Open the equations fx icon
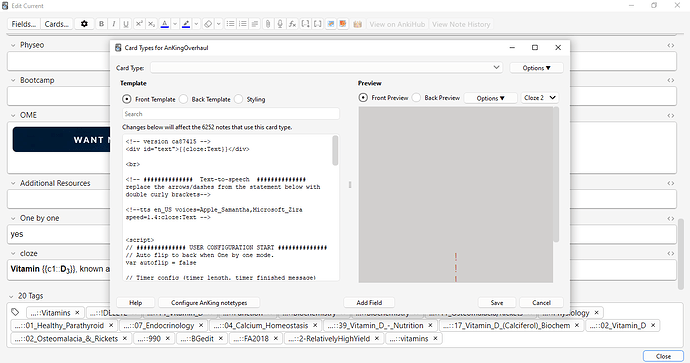Image resolution: width=690 pixels, height=363 pixels. [x=292, y=24]
